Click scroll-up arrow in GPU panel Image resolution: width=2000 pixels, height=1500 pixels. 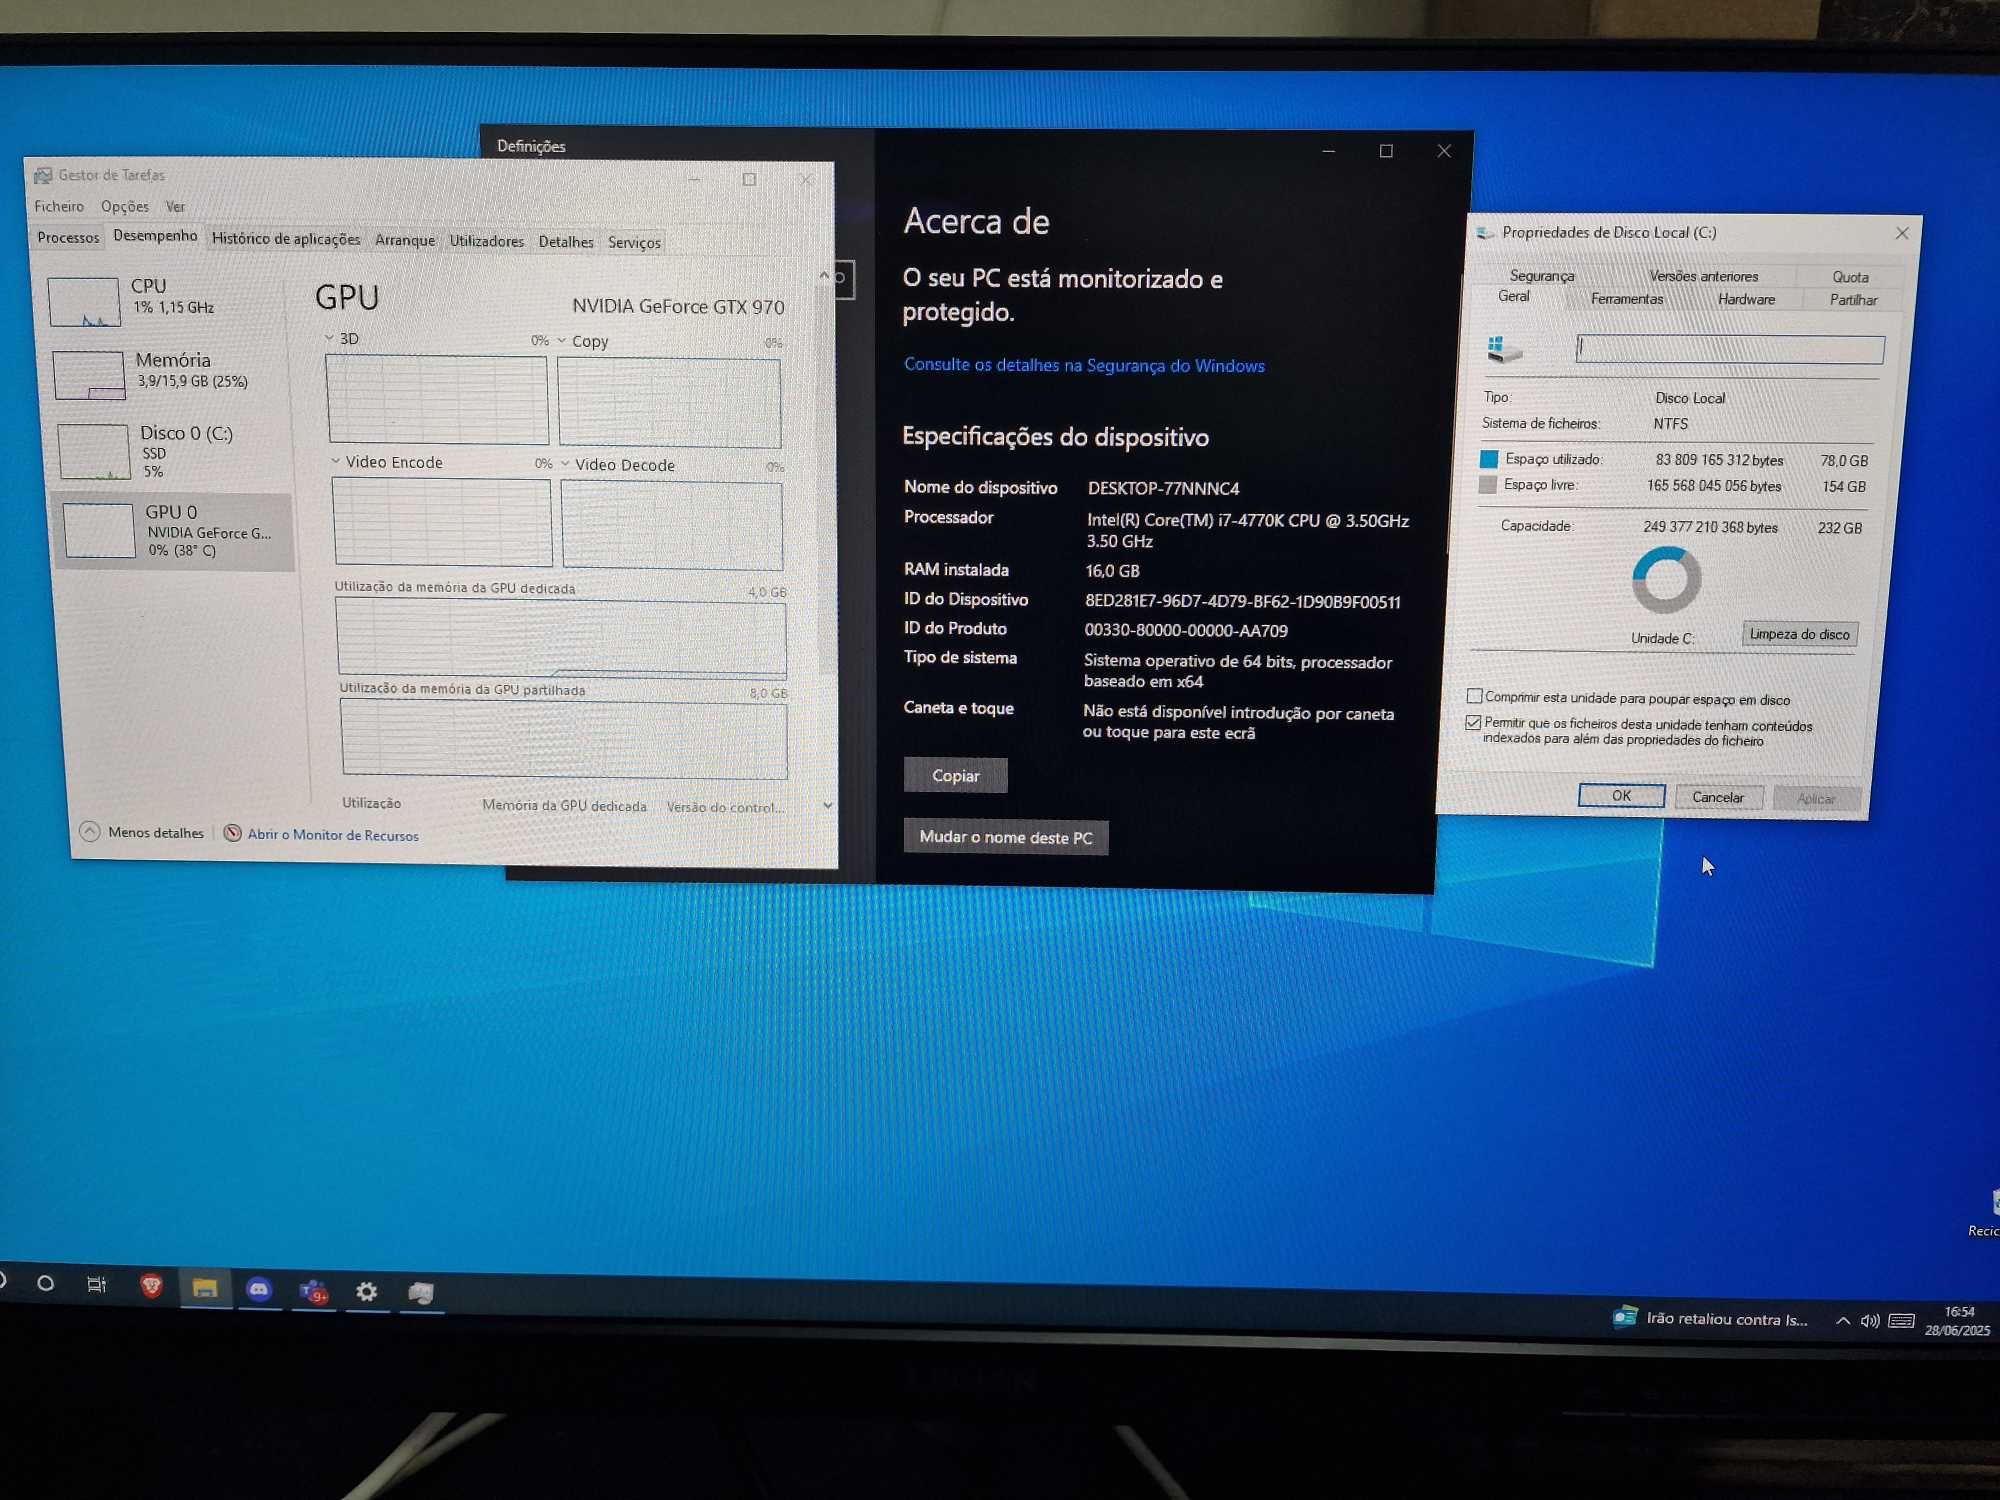click(824, 275)
